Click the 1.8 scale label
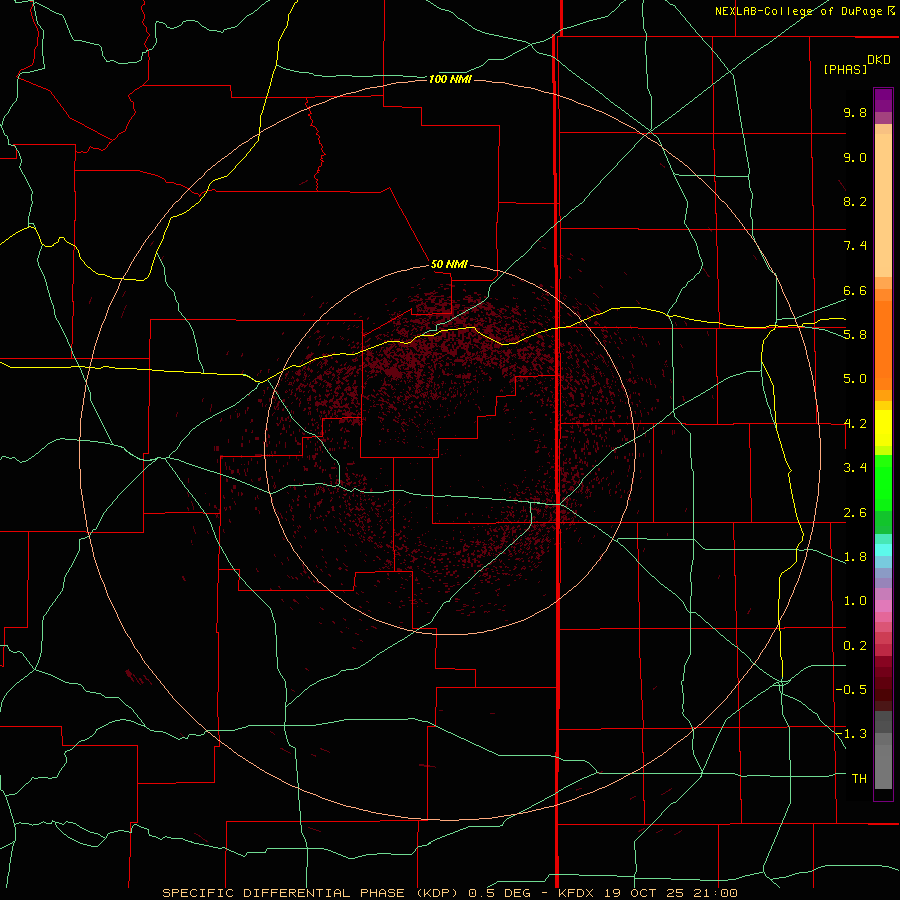This screenshot has height=900, width=900. tap(855, 557)
